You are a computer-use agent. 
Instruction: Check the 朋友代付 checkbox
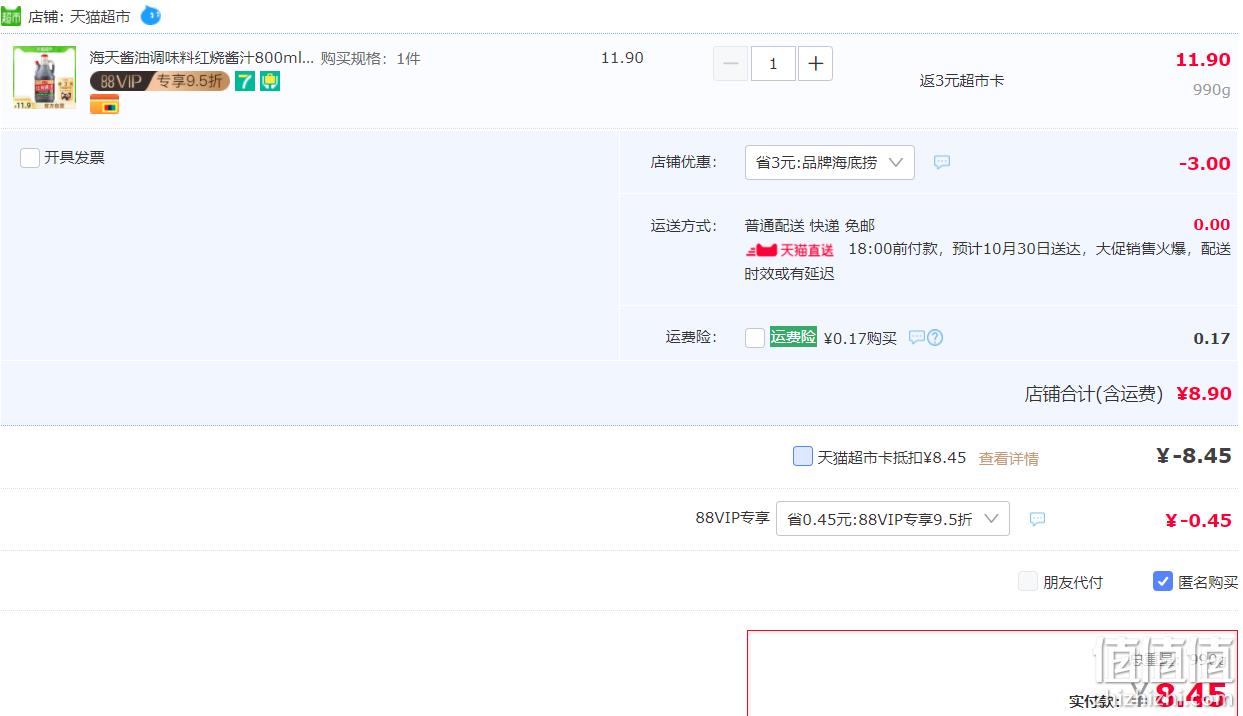1028,581
